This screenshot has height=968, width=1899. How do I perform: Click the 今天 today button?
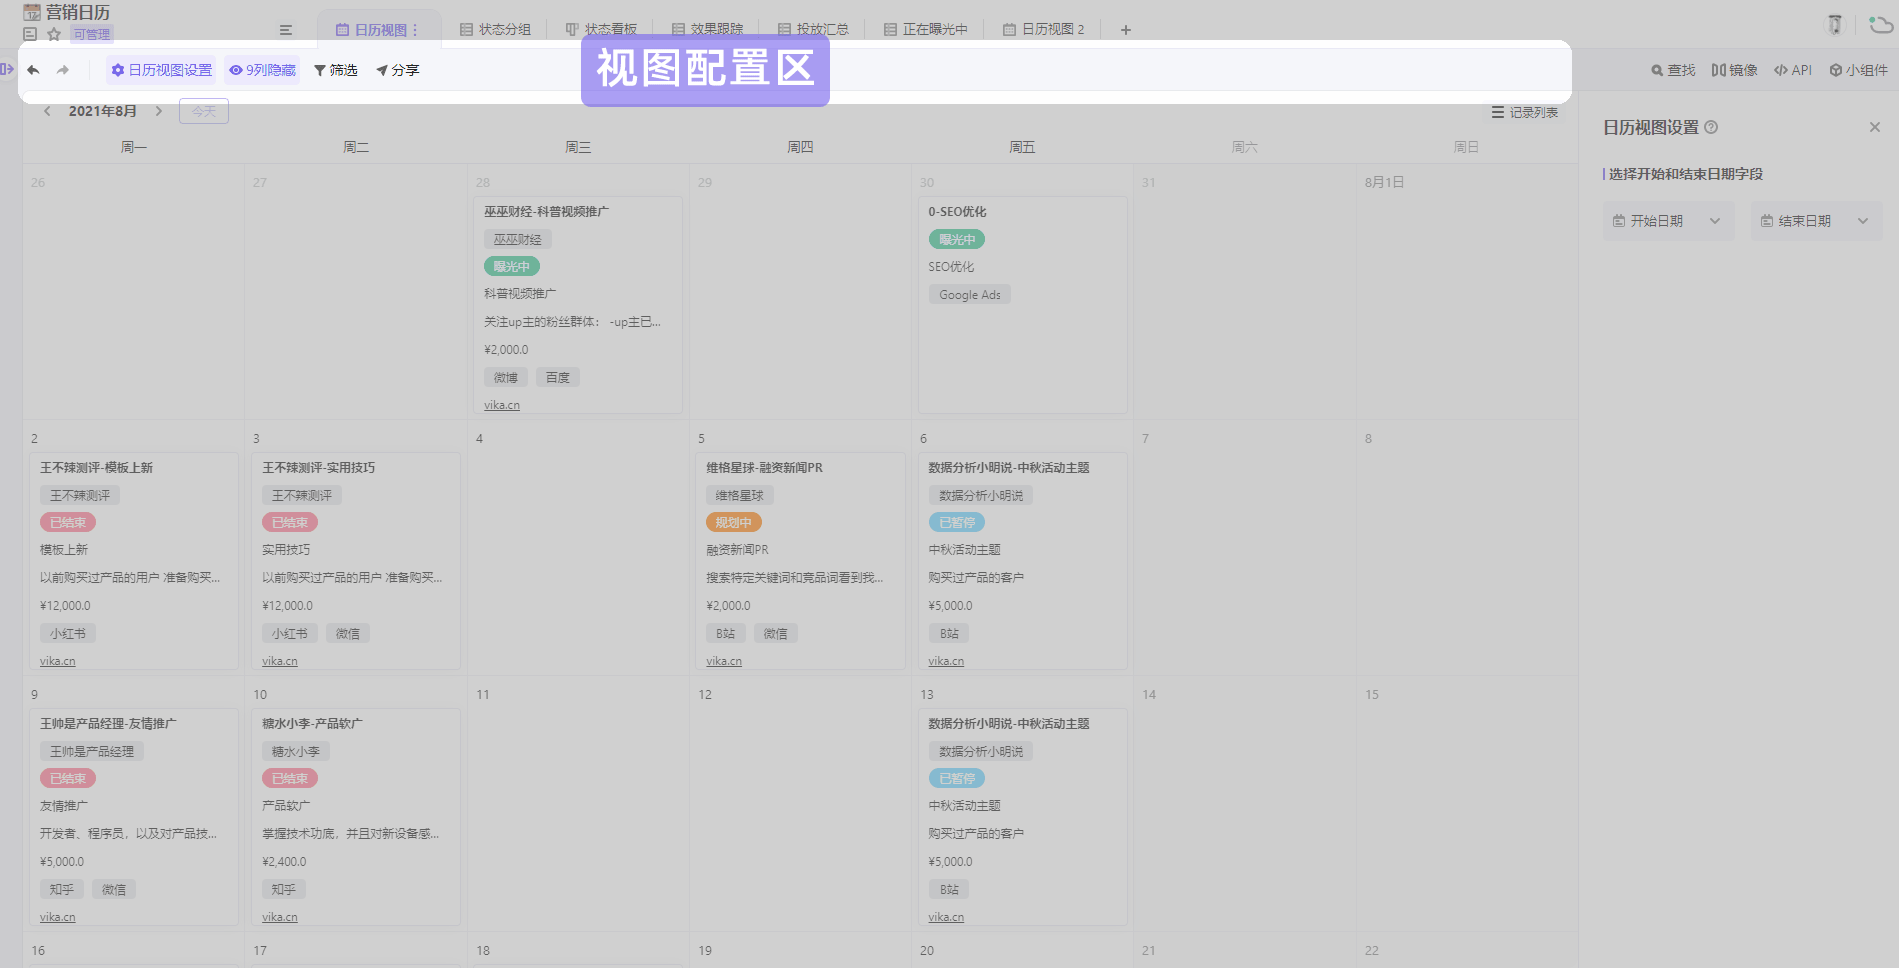coord(204,111)
